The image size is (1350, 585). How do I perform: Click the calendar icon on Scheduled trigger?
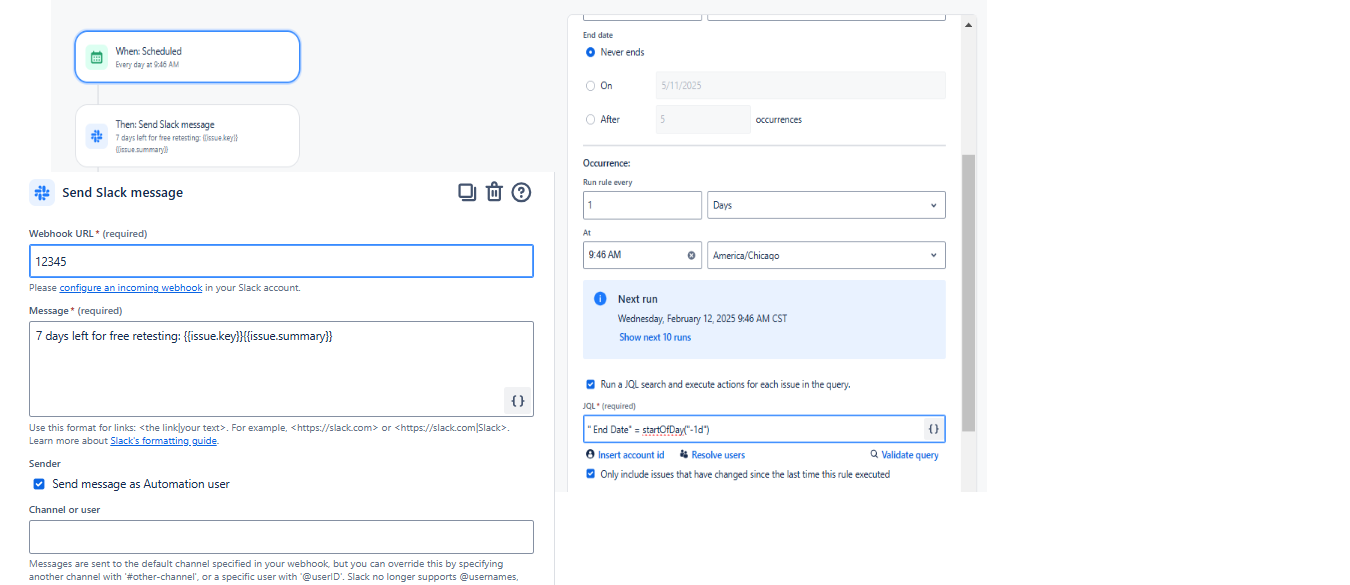point(97,57)
